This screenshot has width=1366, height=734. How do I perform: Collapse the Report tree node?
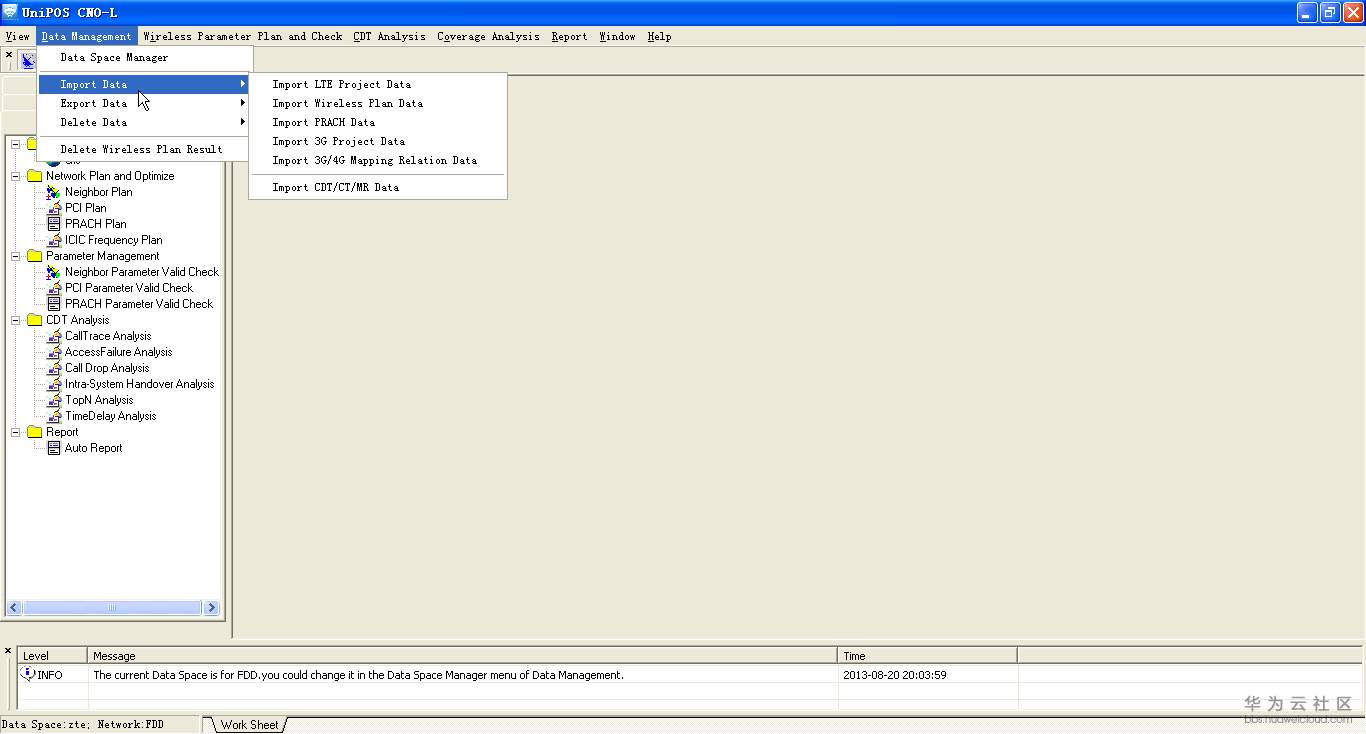click(16, 432)
